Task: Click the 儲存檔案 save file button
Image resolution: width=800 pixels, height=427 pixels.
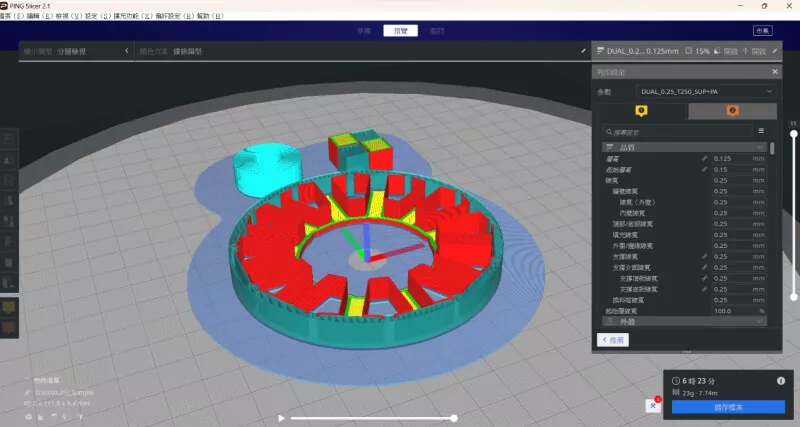Action: click(x=728, y=407)
